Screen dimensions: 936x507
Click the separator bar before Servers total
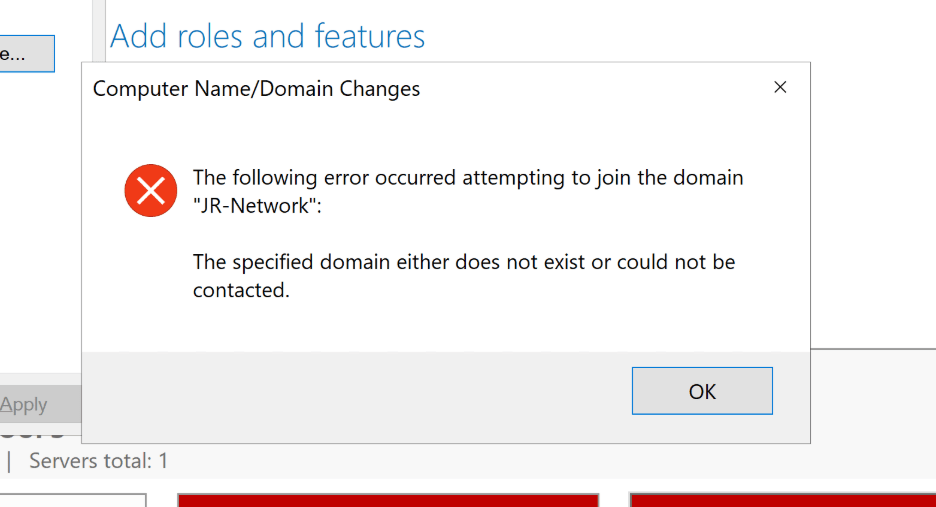click(x=10, y=461)
